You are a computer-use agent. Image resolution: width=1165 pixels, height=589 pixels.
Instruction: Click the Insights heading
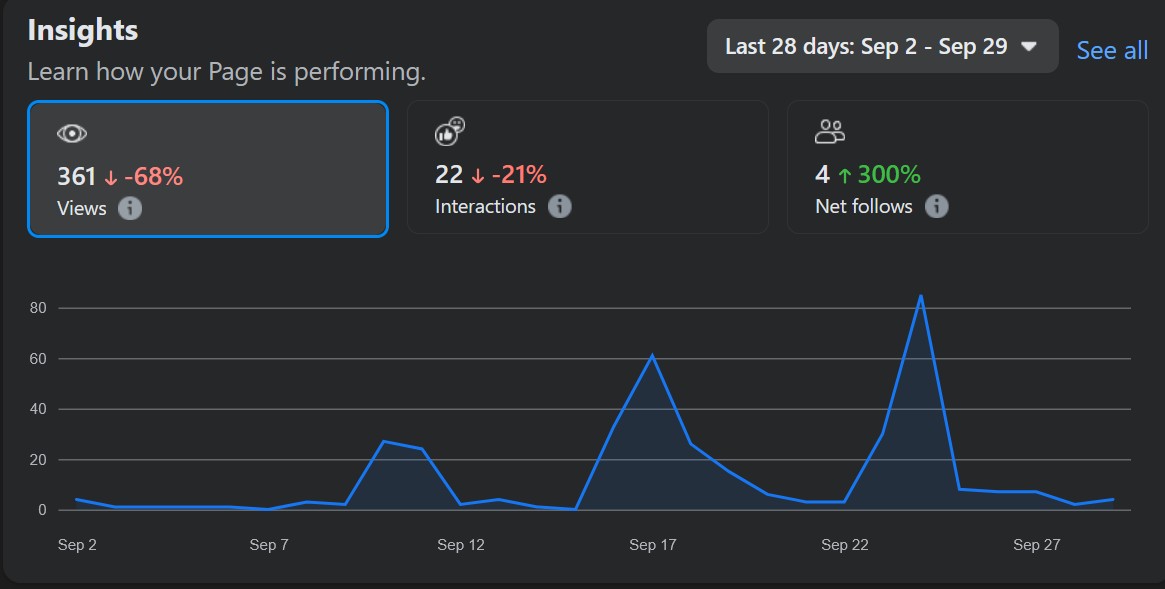(82, 30)
